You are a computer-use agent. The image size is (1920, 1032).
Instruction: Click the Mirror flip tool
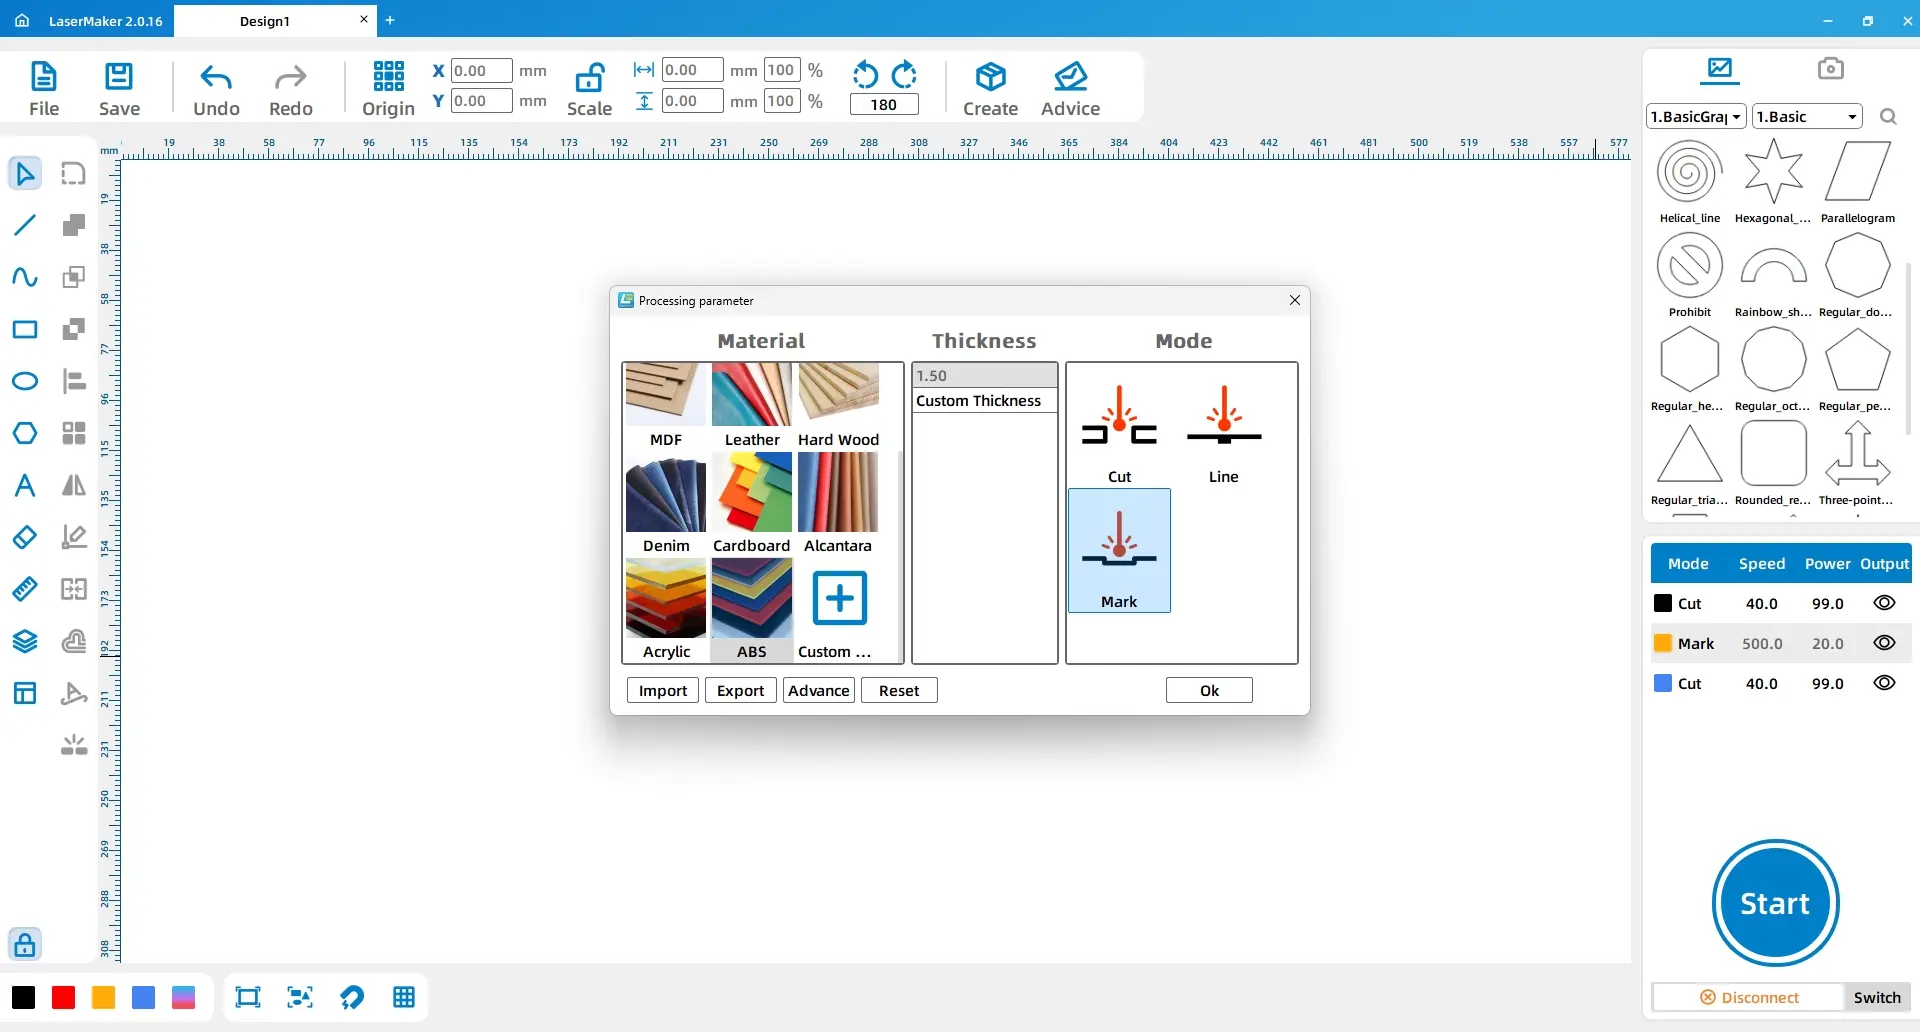pos(74,485)
